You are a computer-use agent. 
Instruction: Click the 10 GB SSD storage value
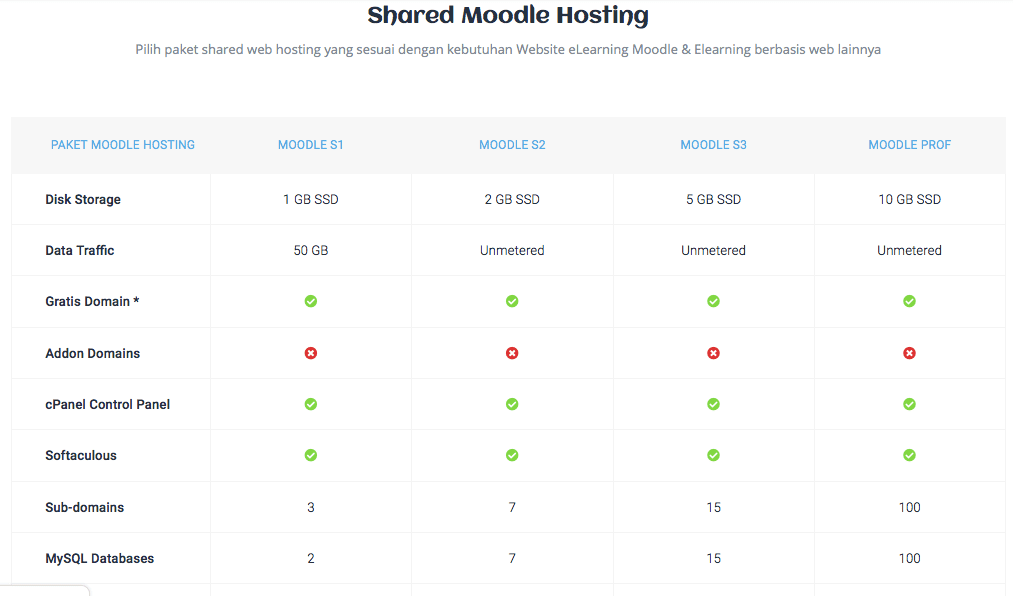(x=909, y=199)
